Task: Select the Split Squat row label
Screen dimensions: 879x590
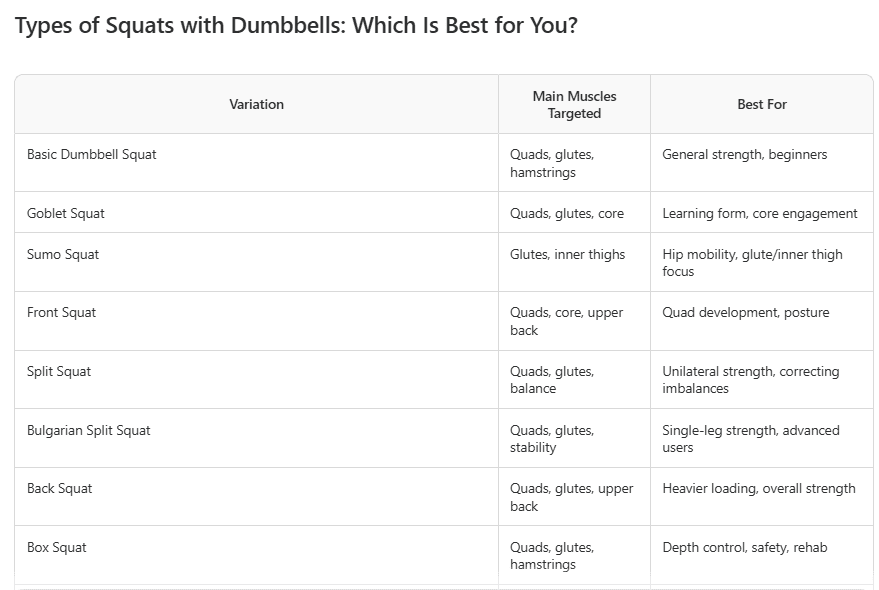Action: pyautogui.click(x=59, y=371)
